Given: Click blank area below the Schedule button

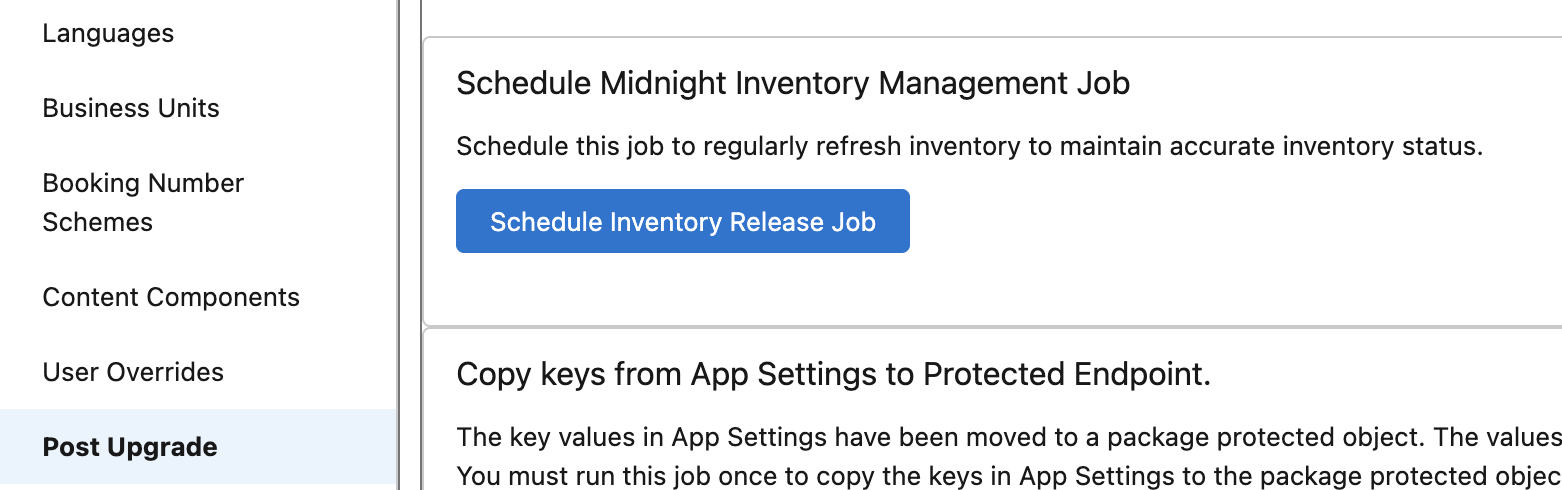Looking at the screenshot, I should coord(682,290).
